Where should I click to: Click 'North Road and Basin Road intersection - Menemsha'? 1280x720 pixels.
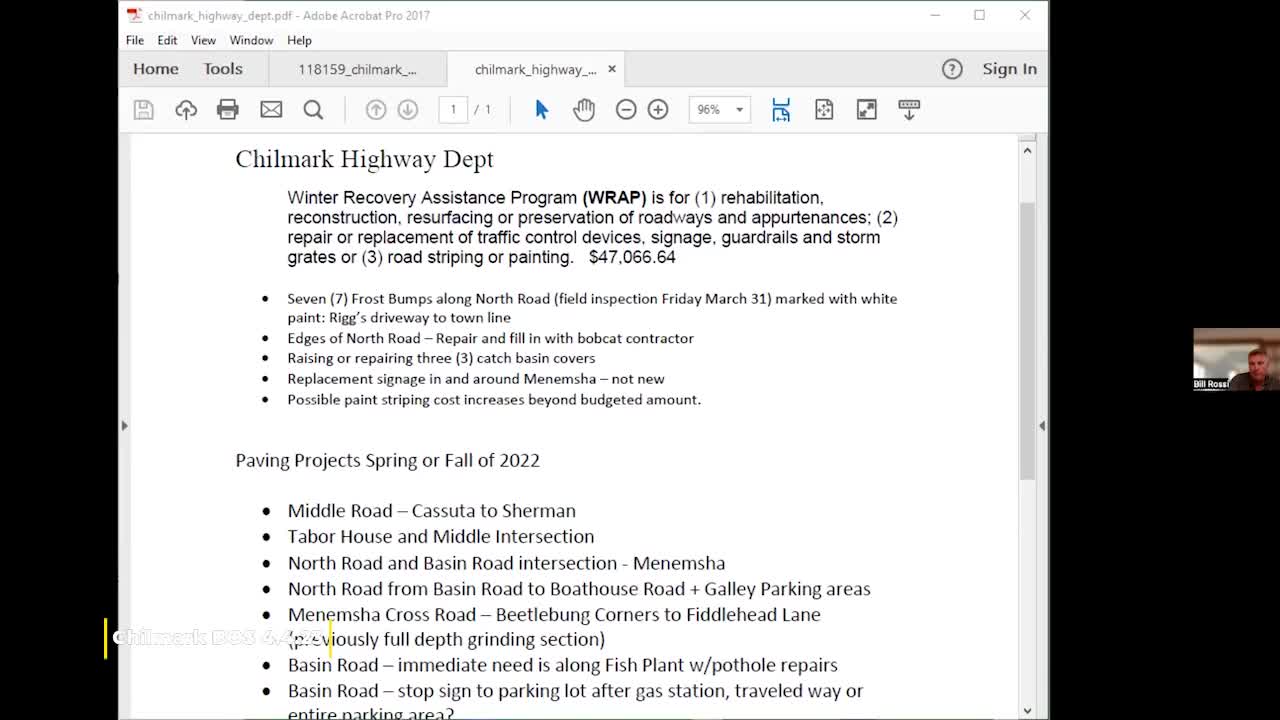[507, 563]
